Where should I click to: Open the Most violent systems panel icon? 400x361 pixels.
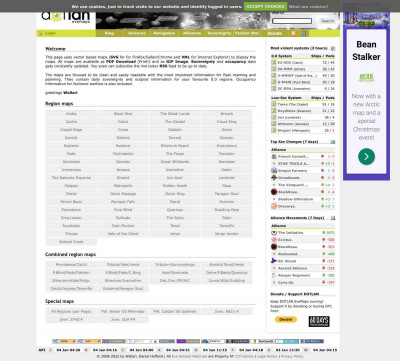click(x=333, y=48)
